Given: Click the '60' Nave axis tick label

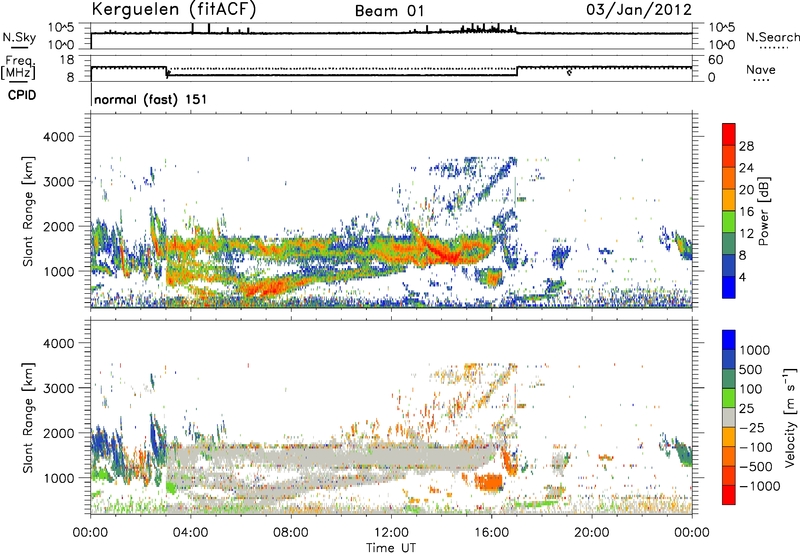Looking at the screenshot, I should pyautogui.click(x=715, y=60).
